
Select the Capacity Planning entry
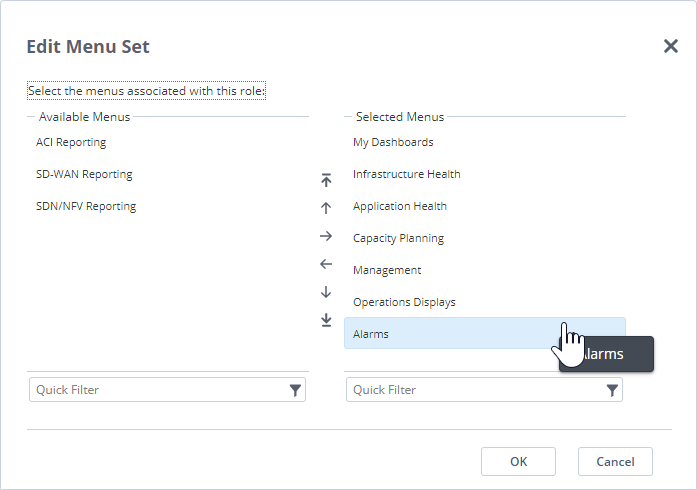398,238
